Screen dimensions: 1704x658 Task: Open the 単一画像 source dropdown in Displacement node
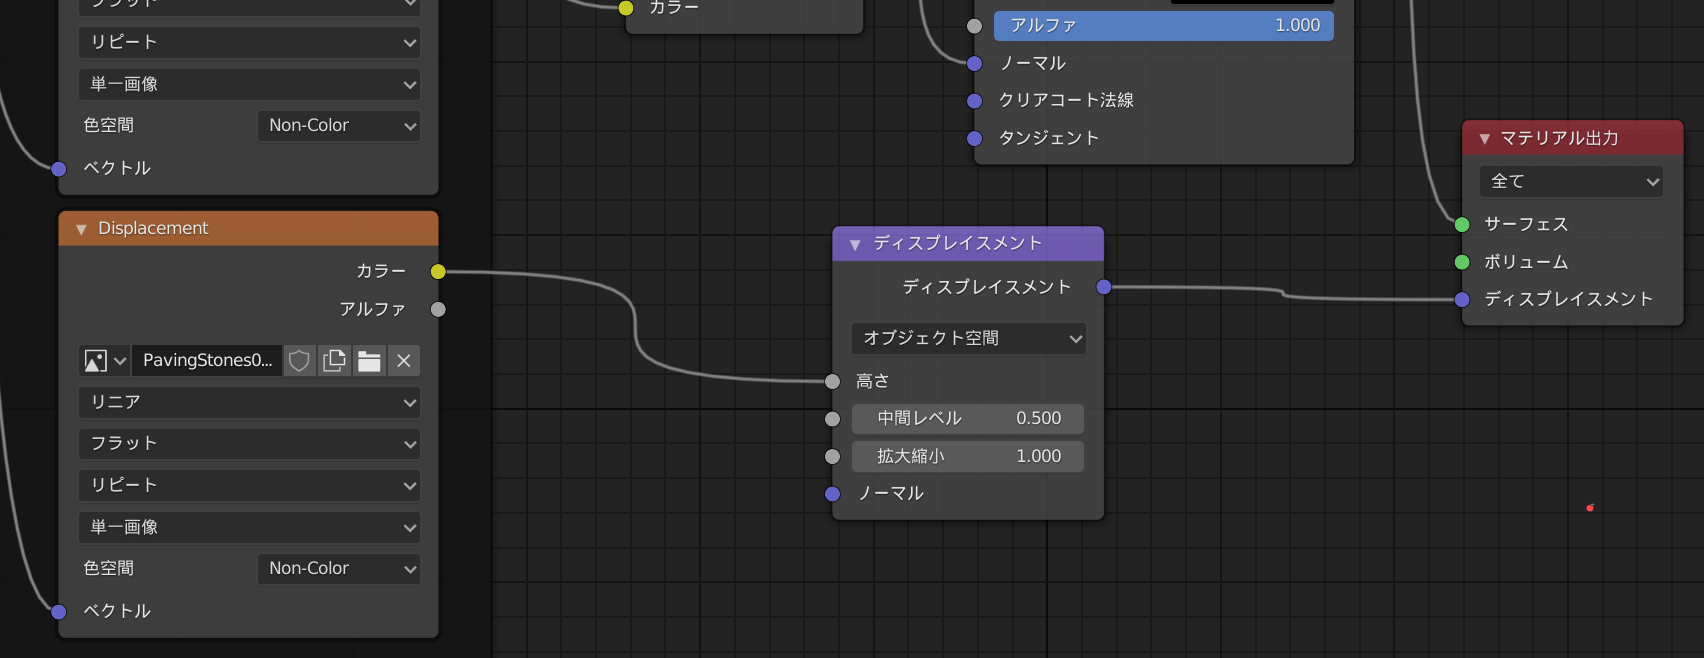pos(249,527)
